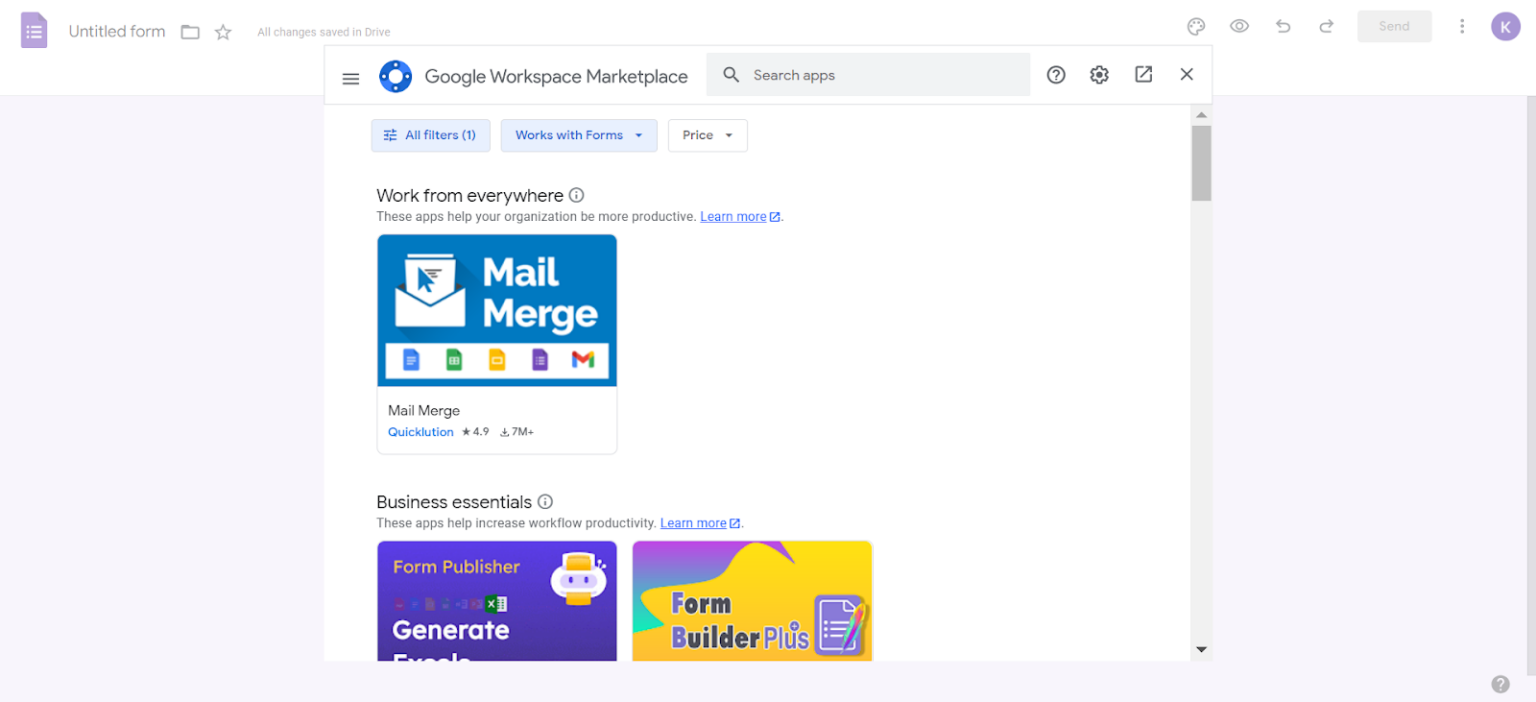Undo the last change
The image size is (1536, 702).
(x=1283, y=27)
